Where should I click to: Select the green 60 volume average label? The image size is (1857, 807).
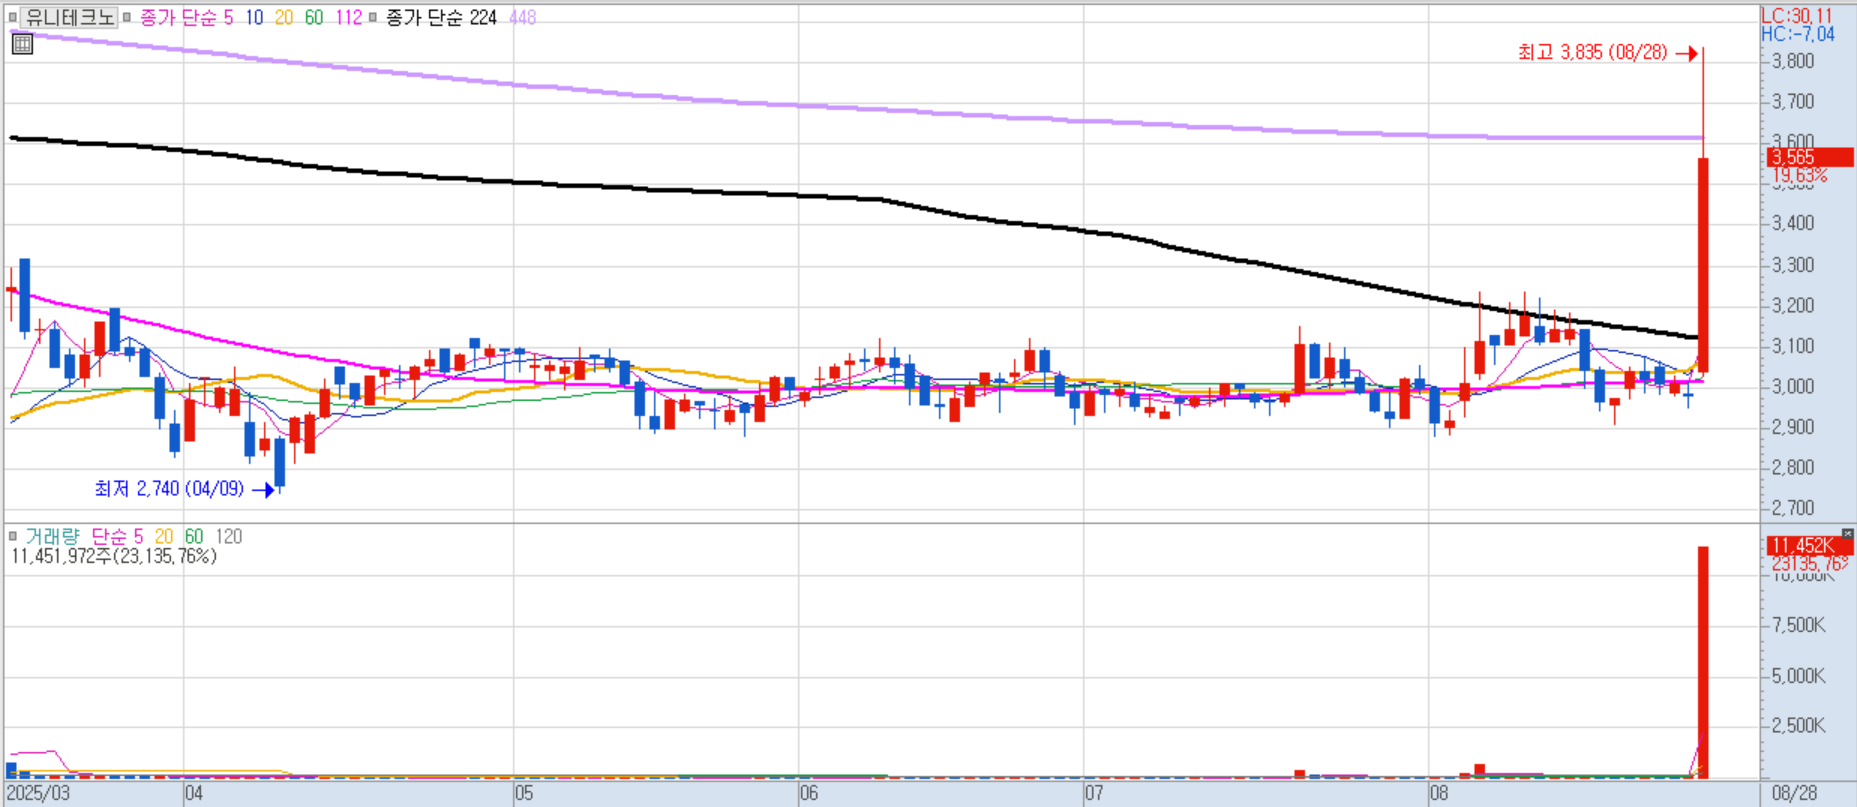coord(194,536)
